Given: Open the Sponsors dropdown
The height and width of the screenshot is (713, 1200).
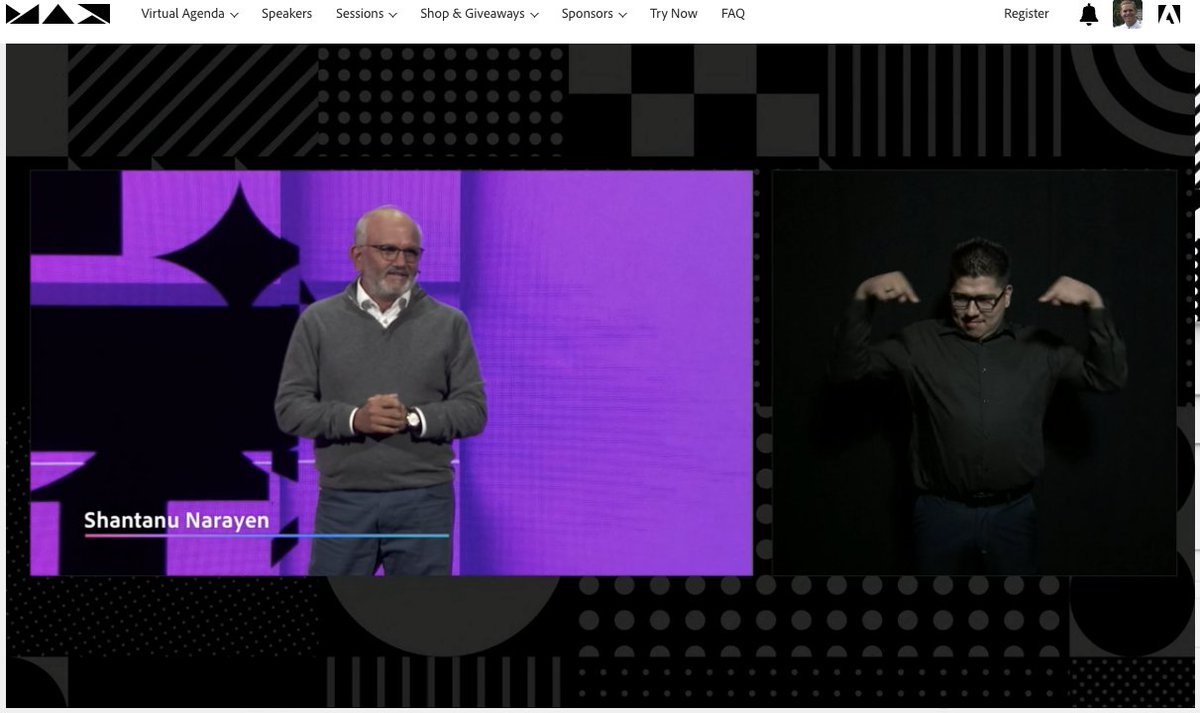Looking at the screenshot, I should [594, 14].
